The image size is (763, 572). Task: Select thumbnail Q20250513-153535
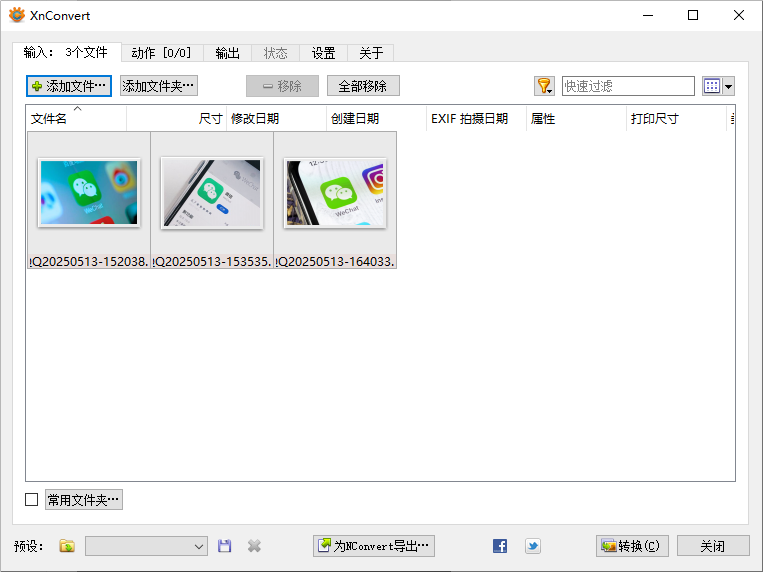tap(212, 200)
